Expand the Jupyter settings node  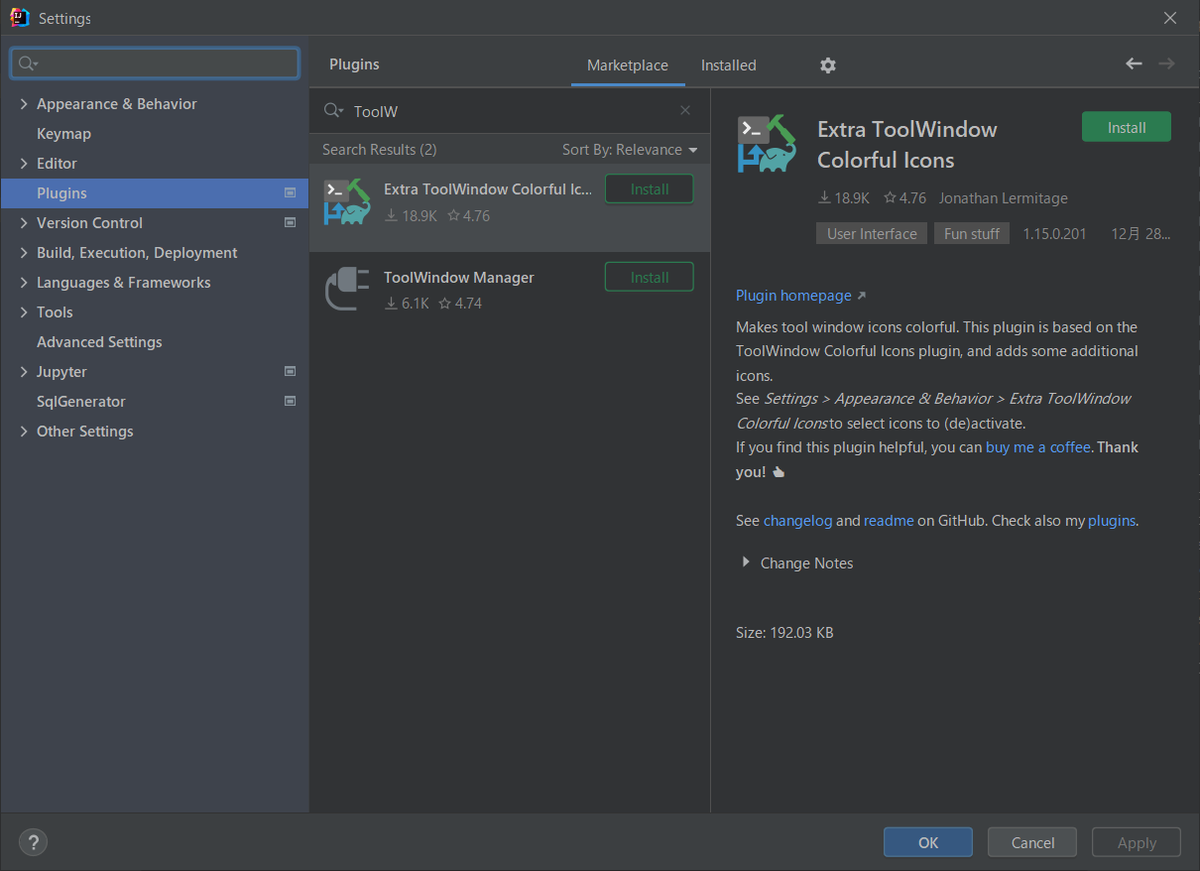coord(24,372)
